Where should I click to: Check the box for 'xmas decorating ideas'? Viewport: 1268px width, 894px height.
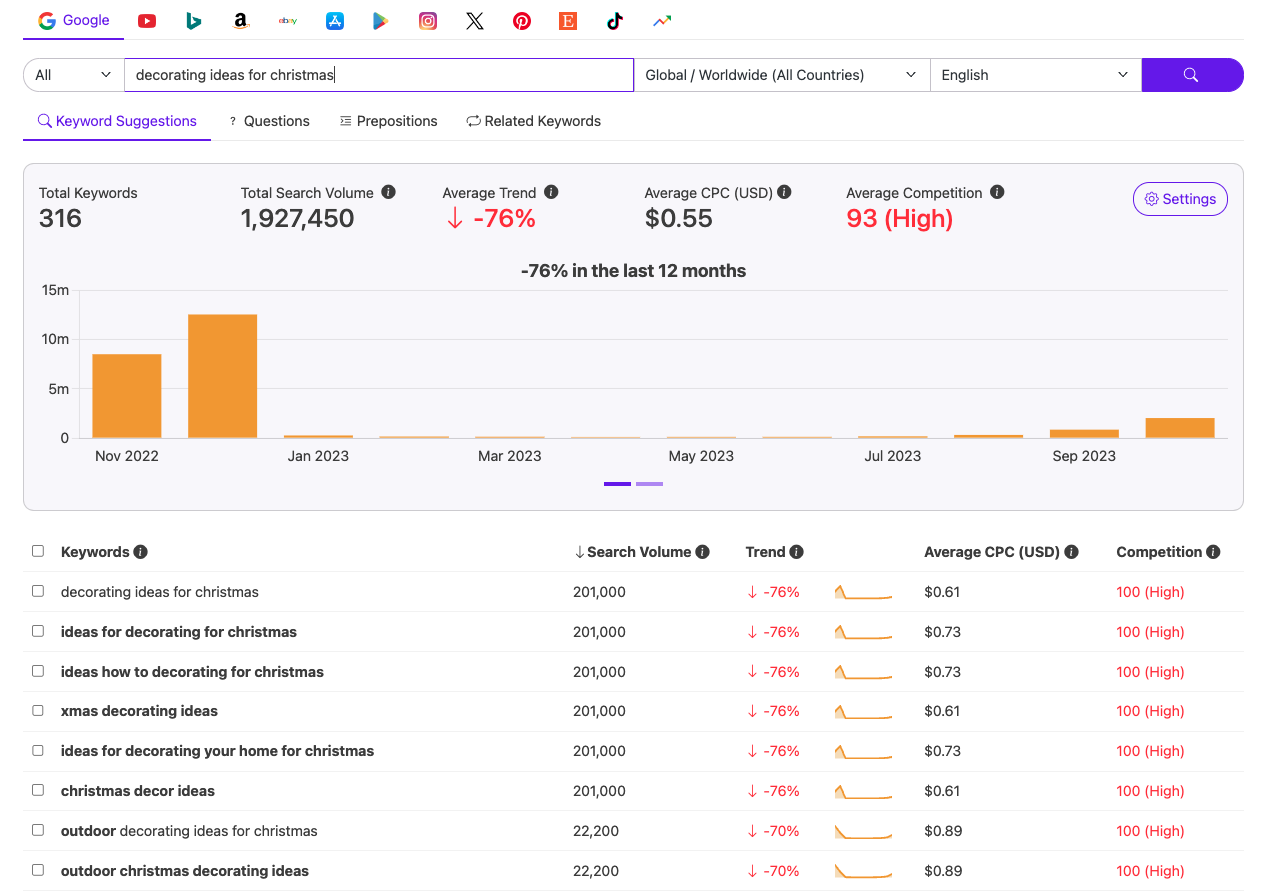38,710
